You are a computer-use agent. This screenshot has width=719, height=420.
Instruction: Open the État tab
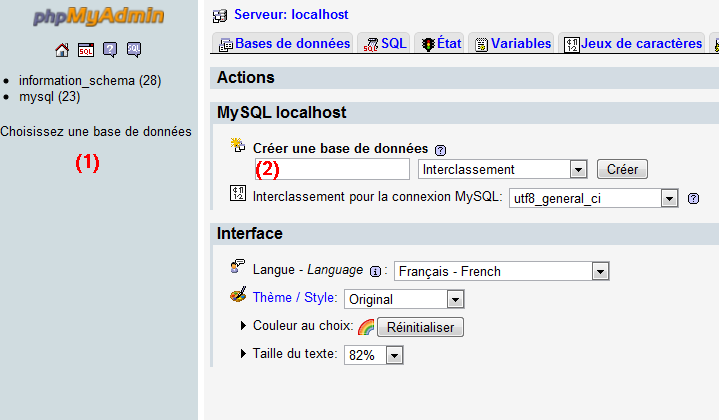click(441, 44)
